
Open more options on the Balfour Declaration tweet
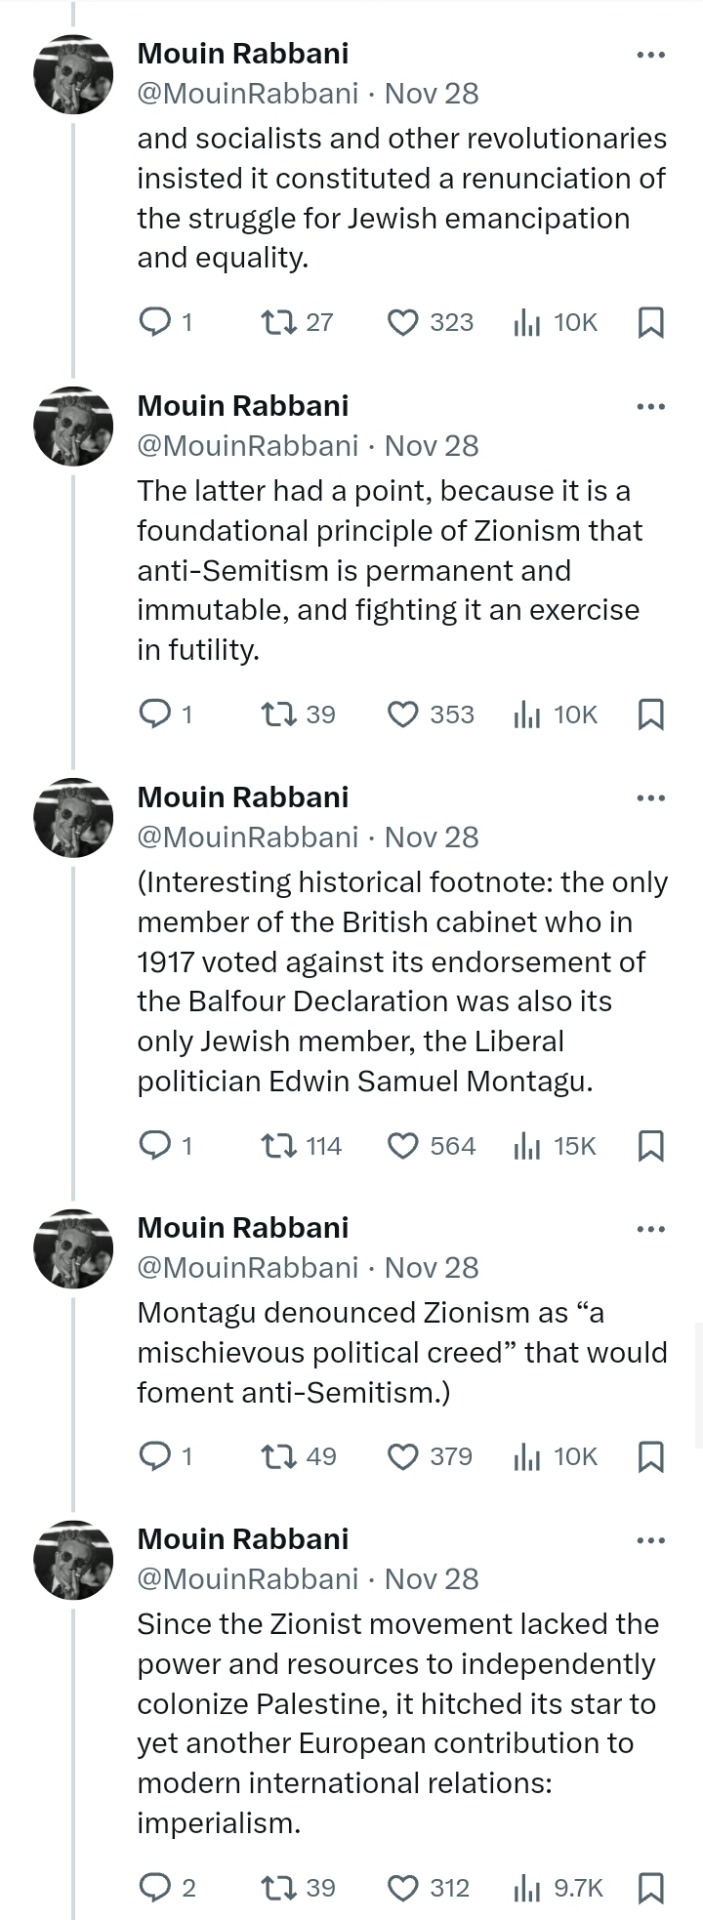650,798
